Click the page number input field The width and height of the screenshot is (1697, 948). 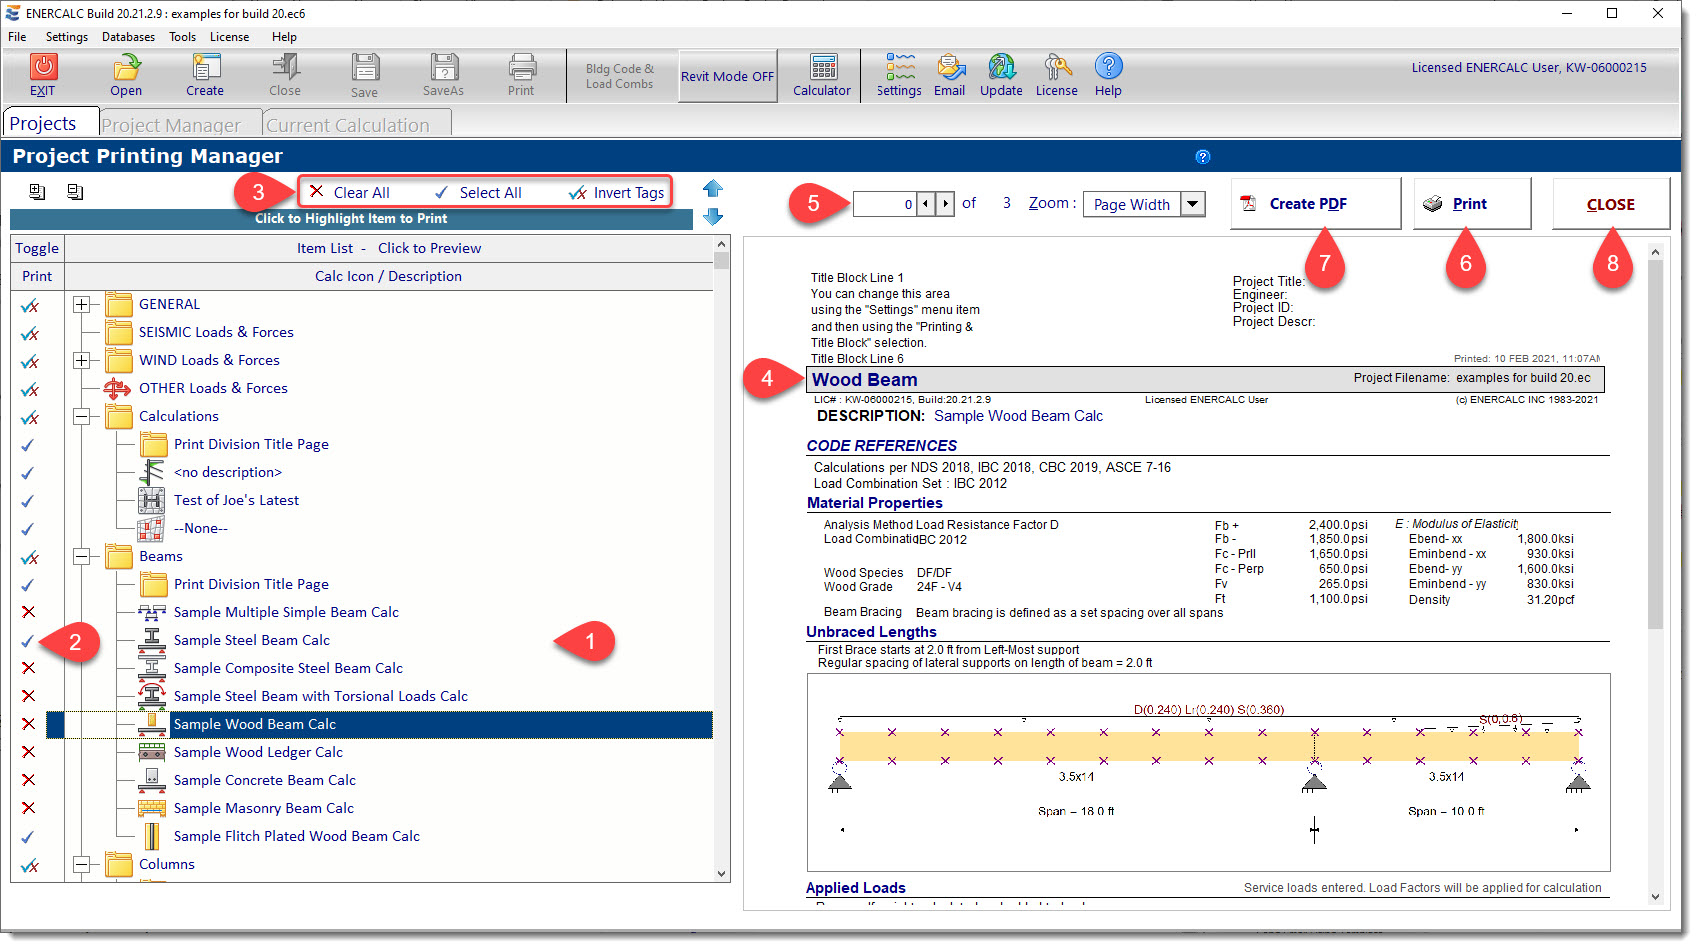click(885, 204)
